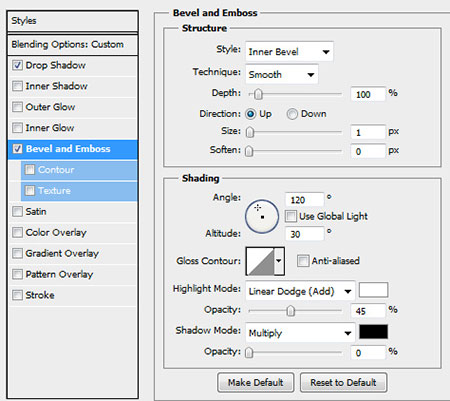Select the Gradient Overlay row label
This screenshot has width=450, height=401.
(x=62, y=253)
